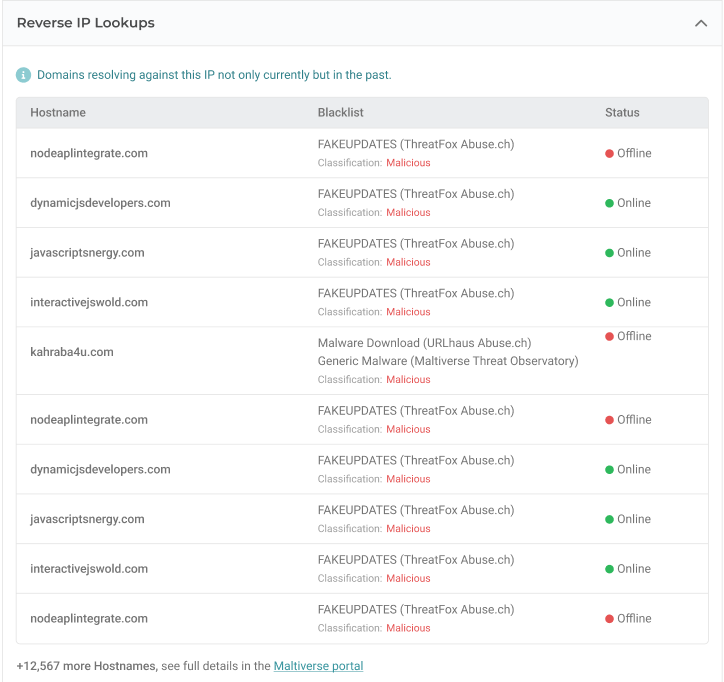Image resolution: width=724 pixels, height=682 pixels.
Task: Click the red Offline dot in the last table row
Action: 609,619
